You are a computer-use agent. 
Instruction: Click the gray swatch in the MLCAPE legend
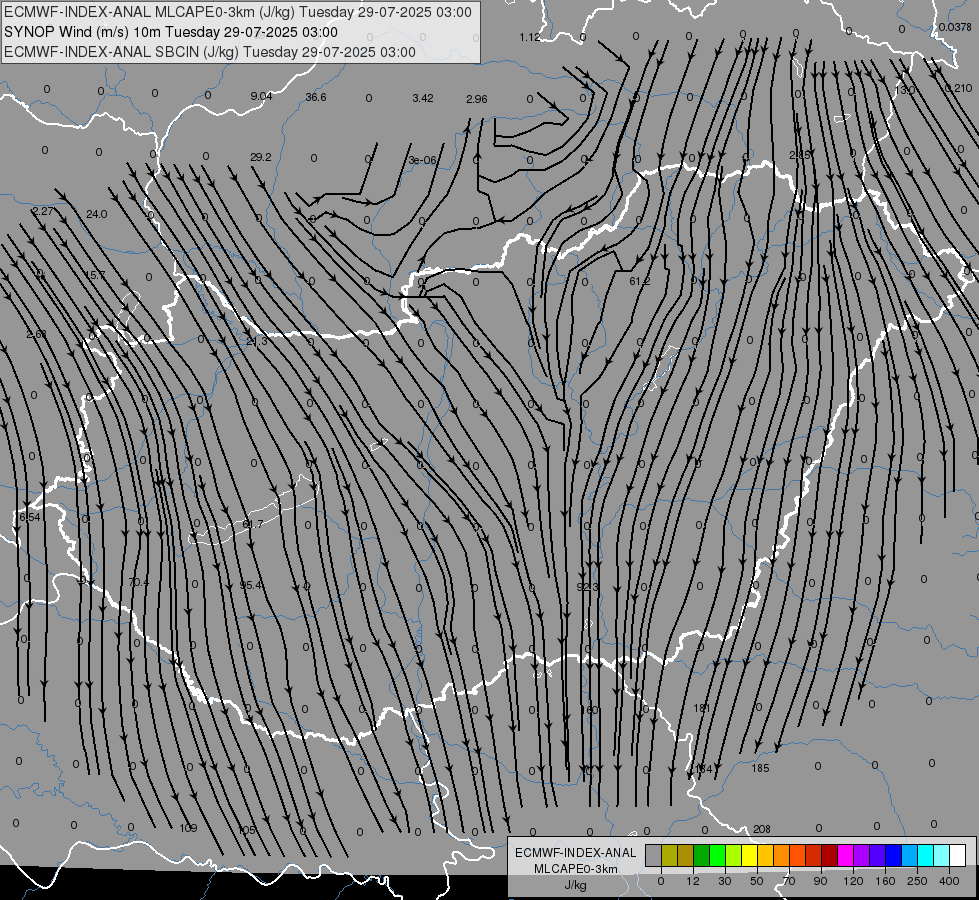(654, 855)
